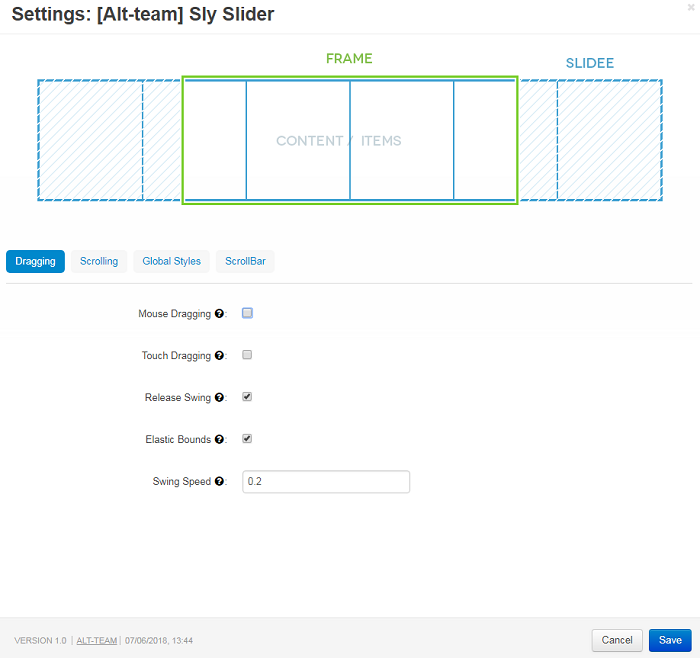This screenshot has height=658, width=700.
Task: Open the Global Styles tab
Action: click(x=171, y=261)
